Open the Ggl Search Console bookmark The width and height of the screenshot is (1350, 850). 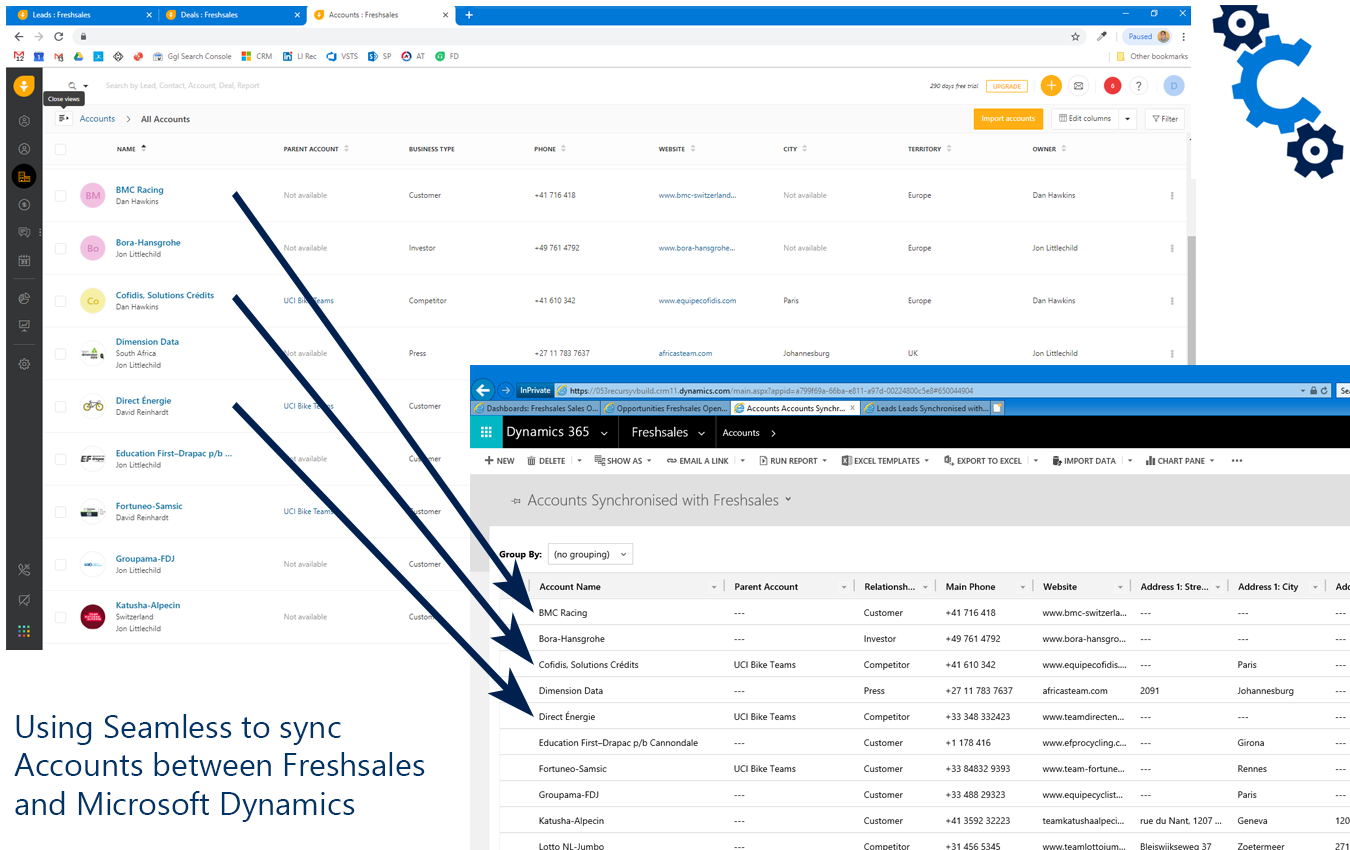pyautogui.click(x=192, y=56)
